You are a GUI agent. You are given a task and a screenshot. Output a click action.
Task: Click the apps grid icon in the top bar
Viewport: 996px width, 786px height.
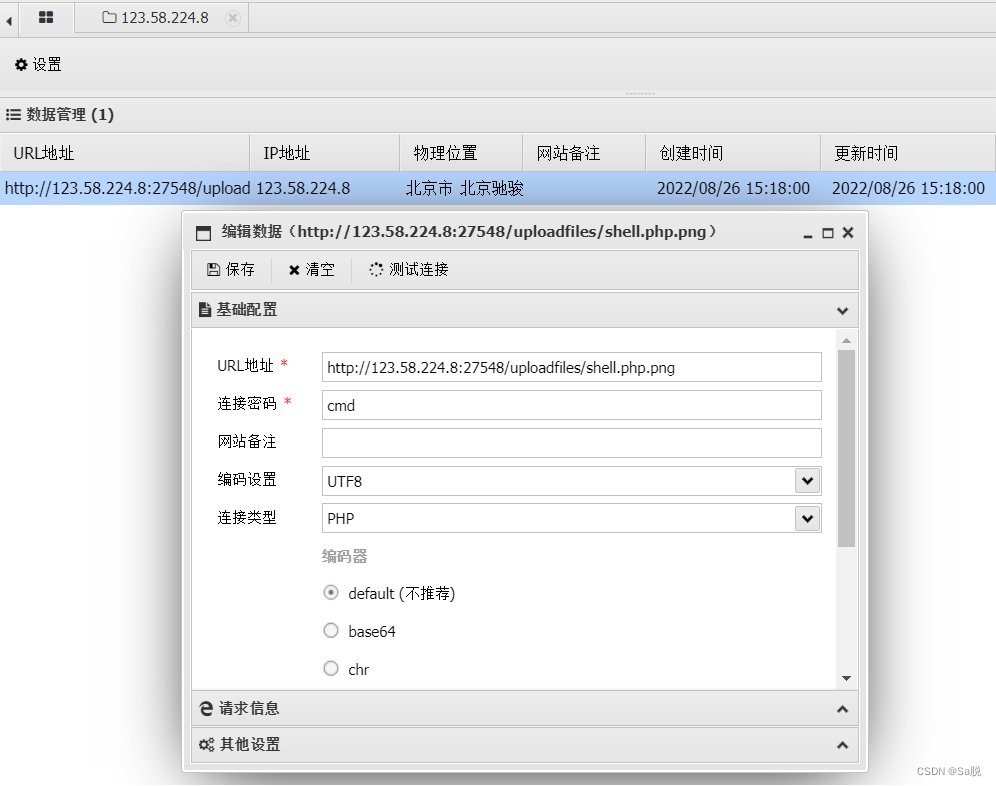(x=44, y=17)
